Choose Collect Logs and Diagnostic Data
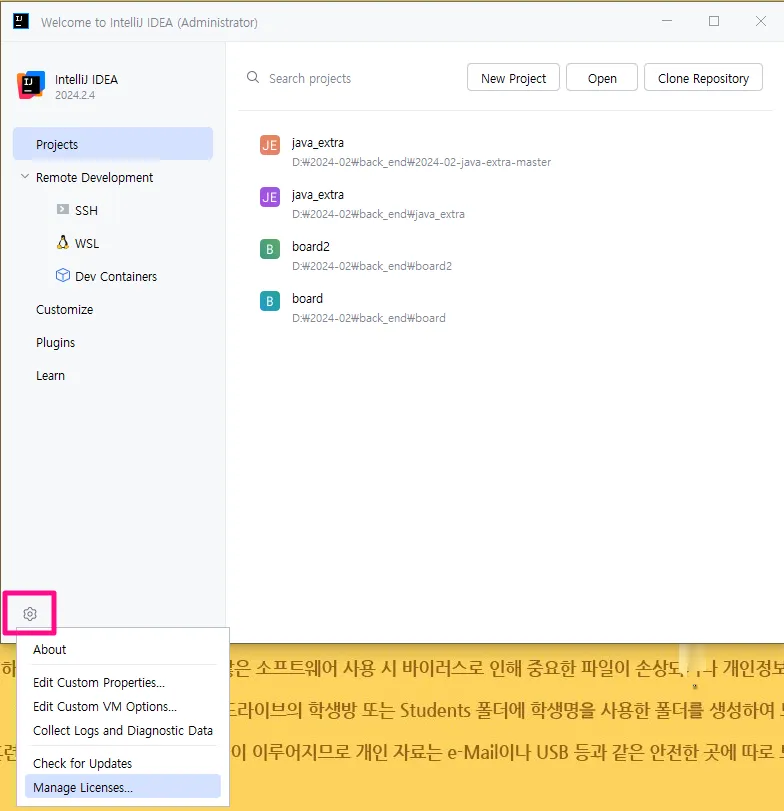This screenshot has width=784, height=811. pyautogui.click(x=123, y=730)
